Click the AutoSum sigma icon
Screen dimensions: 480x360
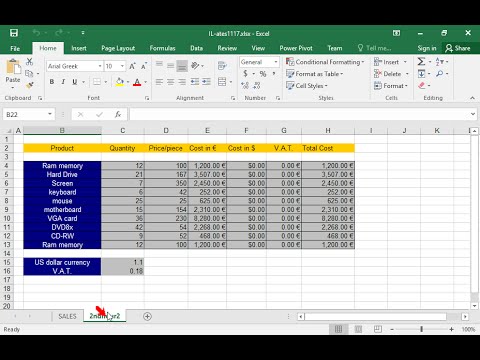421,62
